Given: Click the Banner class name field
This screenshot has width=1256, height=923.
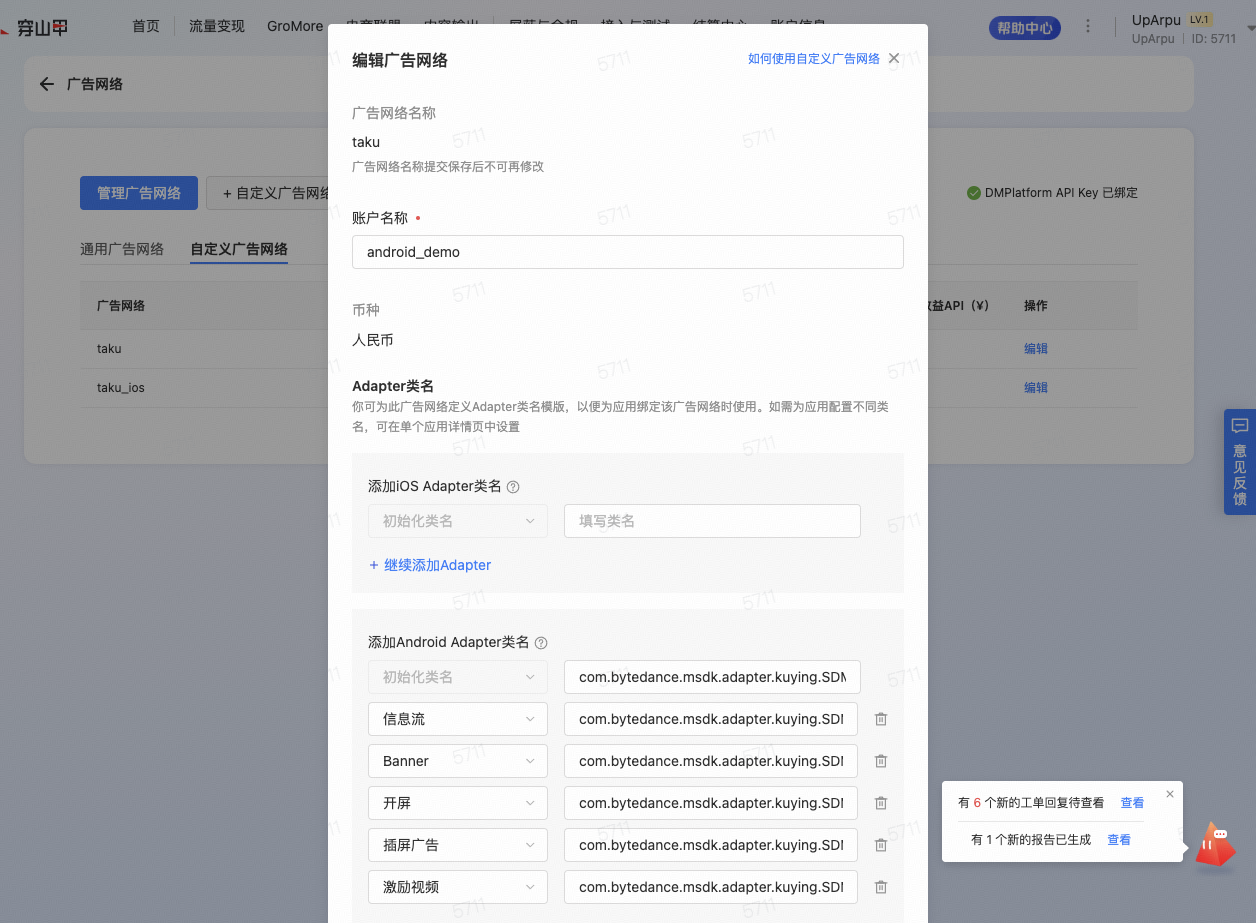Looking at the screenshot, I should click(711, 761).
